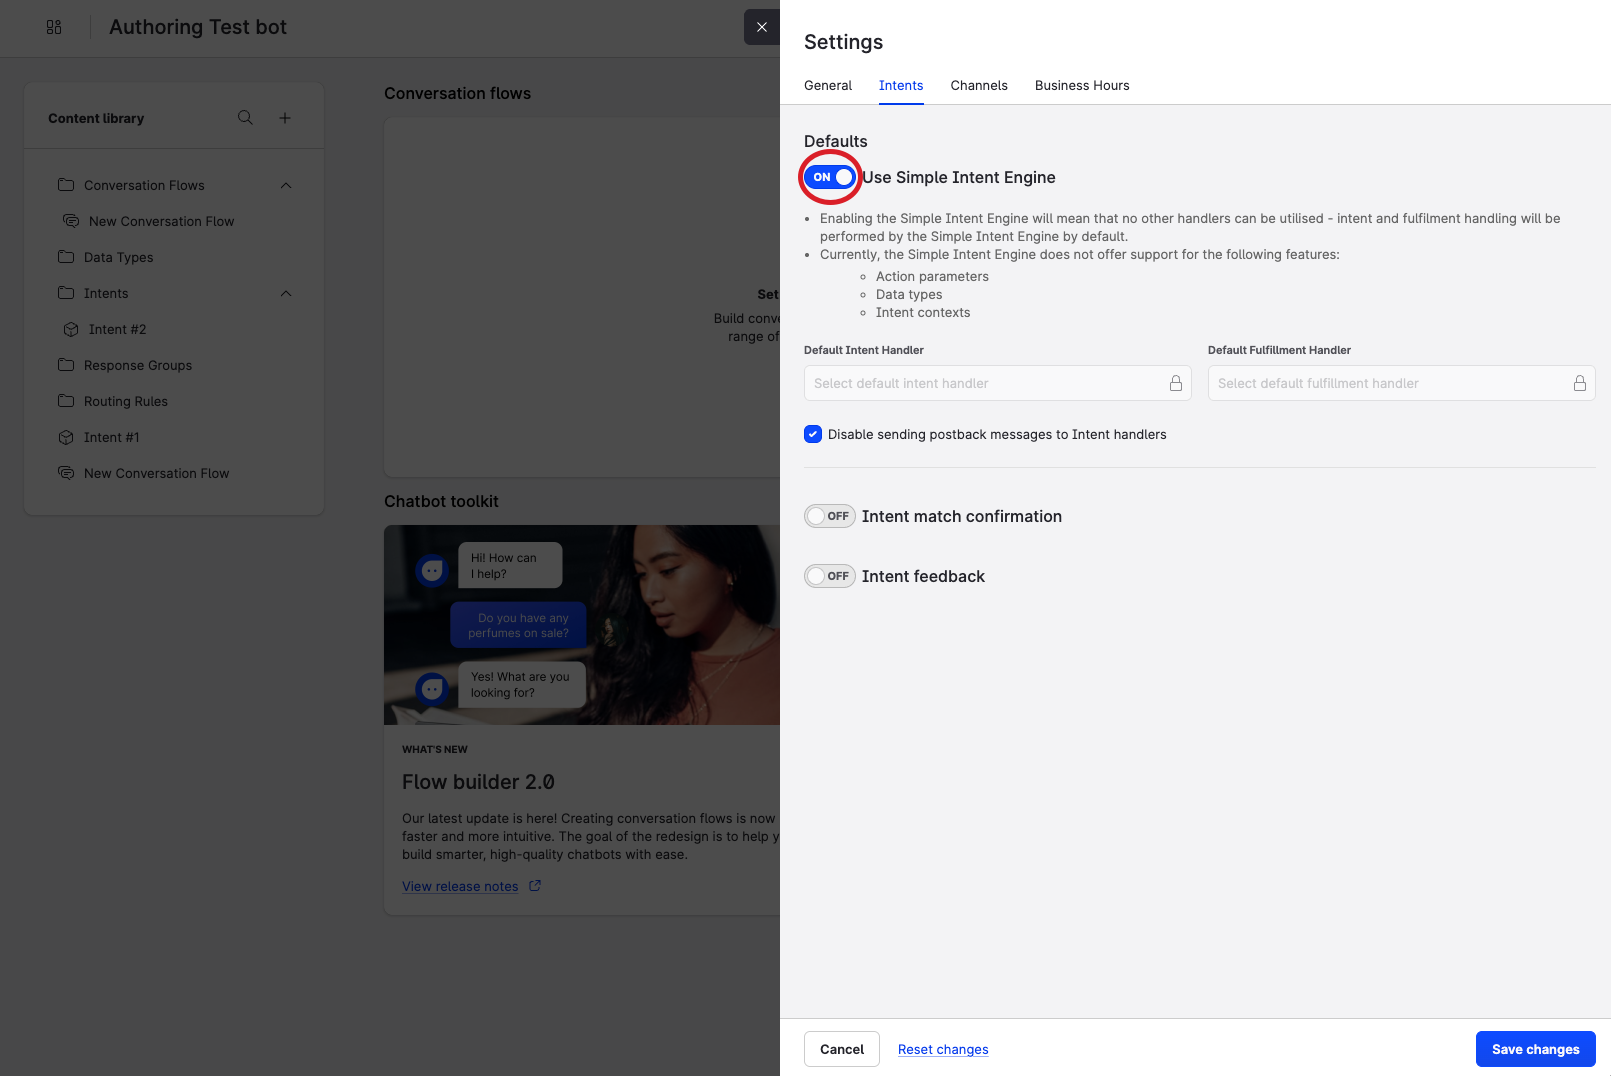
Task: Click the plus icon in Content library
Action: 285,118
